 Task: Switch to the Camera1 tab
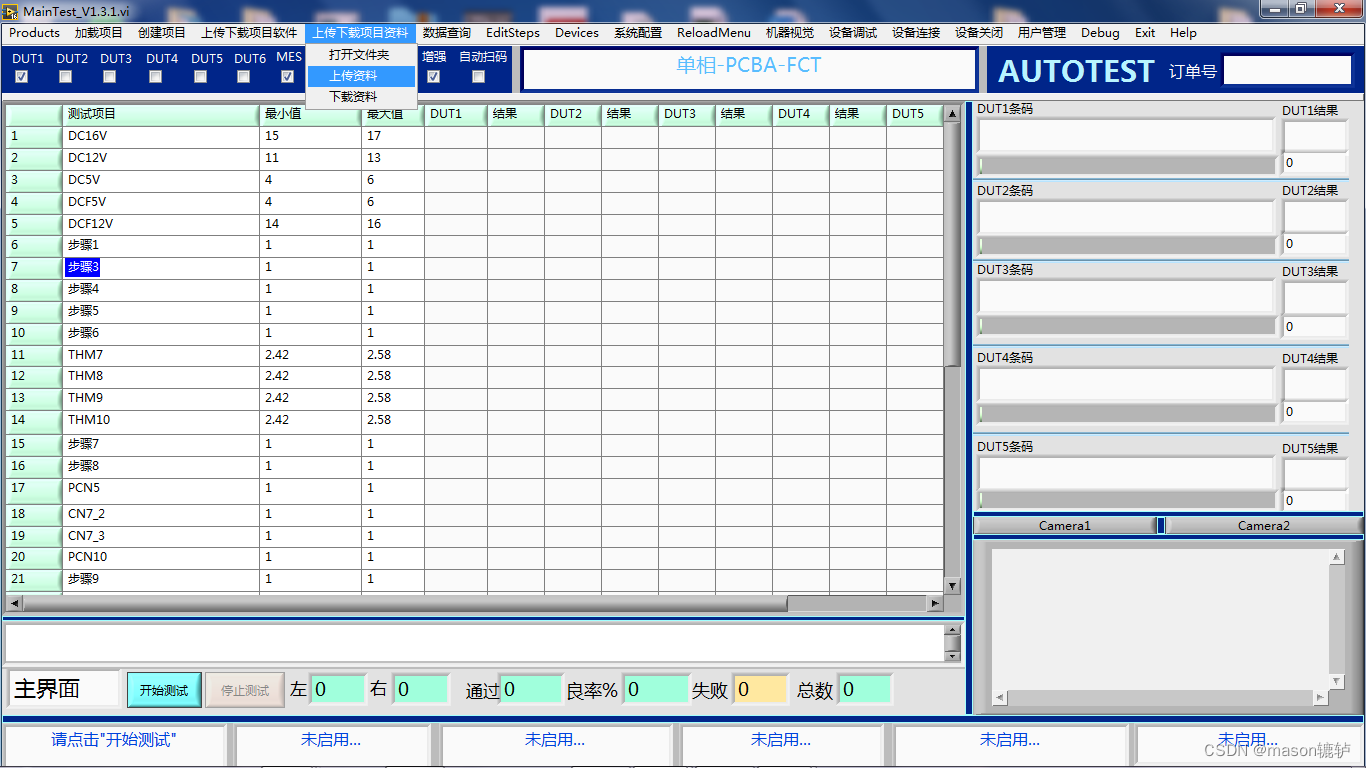(x=1065, y=525)
